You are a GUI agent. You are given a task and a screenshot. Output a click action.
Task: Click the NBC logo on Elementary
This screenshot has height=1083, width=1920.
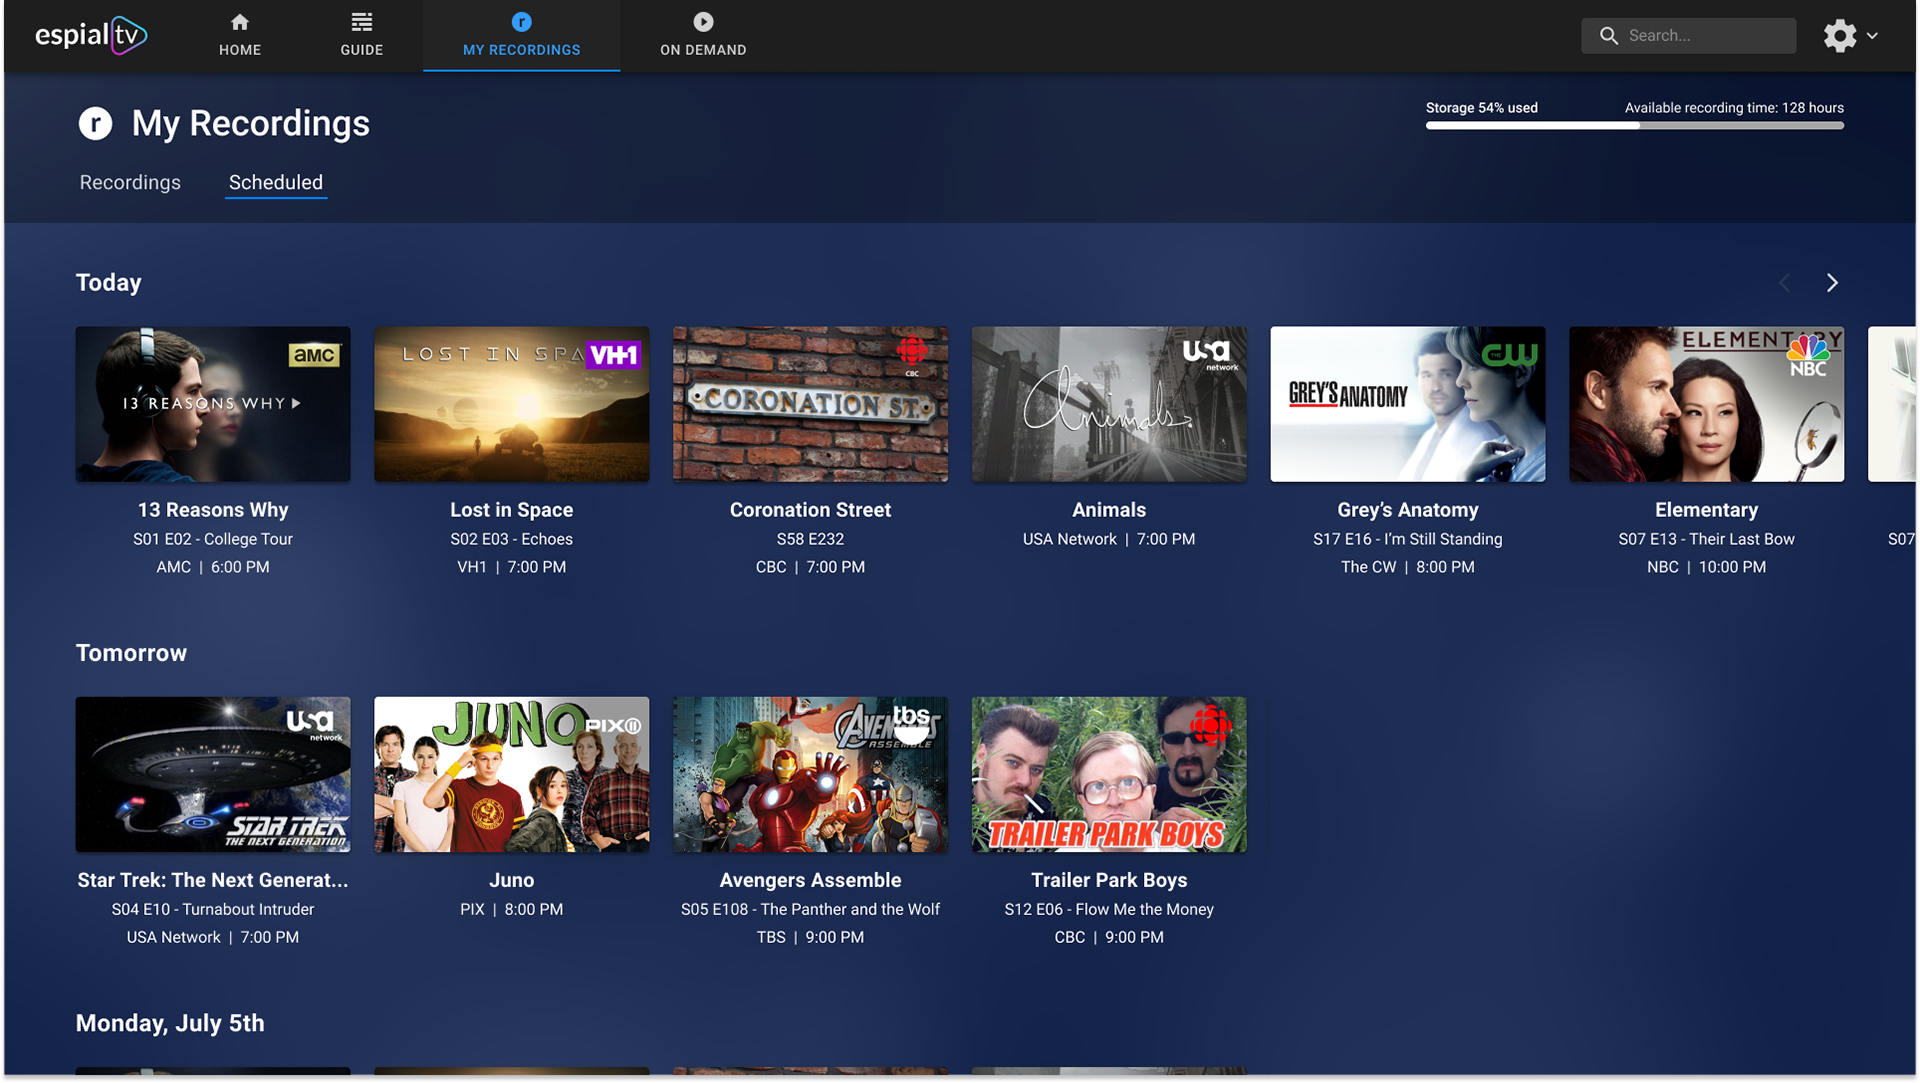(x=1808, y=356)
